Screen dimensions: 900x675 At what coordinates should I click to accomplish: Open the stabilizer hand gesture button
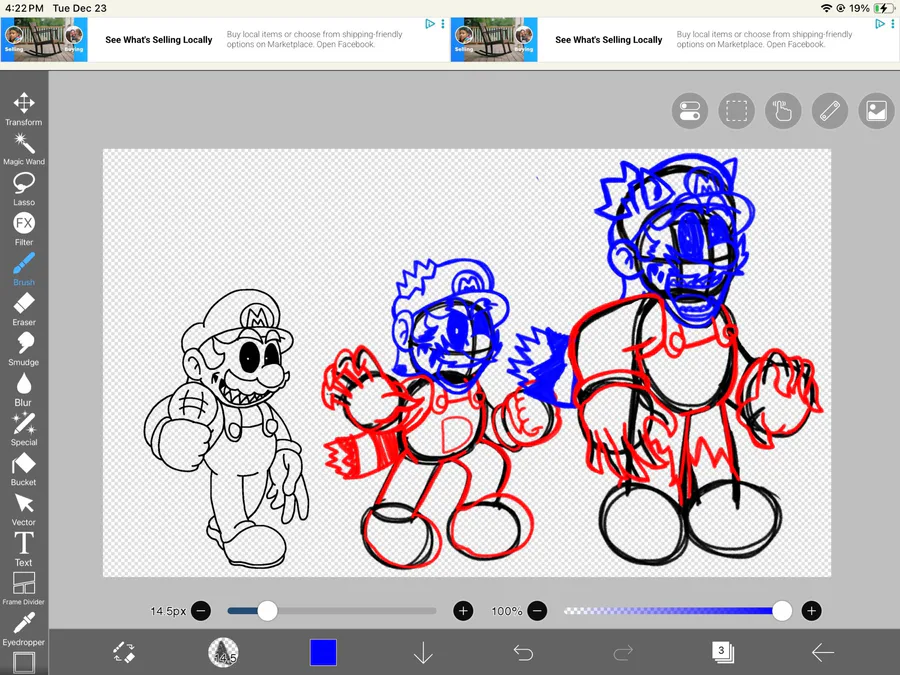tap(783, 111)
